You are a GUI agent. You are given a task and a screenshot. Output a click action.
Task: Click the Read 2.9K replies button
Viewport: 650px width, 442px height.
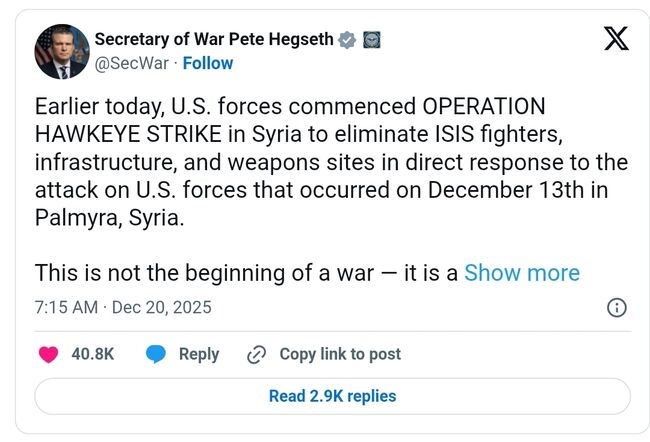[332, 396]
